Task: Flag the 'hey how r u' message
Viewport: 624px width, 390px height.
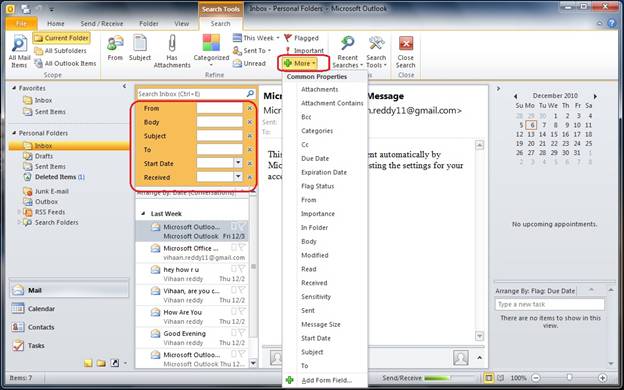Action: tap(241, 269)
